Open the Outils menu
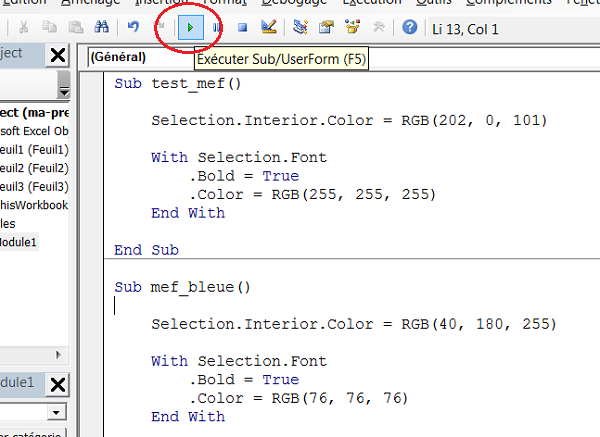The image size is (600, 437). coord(434,2)
